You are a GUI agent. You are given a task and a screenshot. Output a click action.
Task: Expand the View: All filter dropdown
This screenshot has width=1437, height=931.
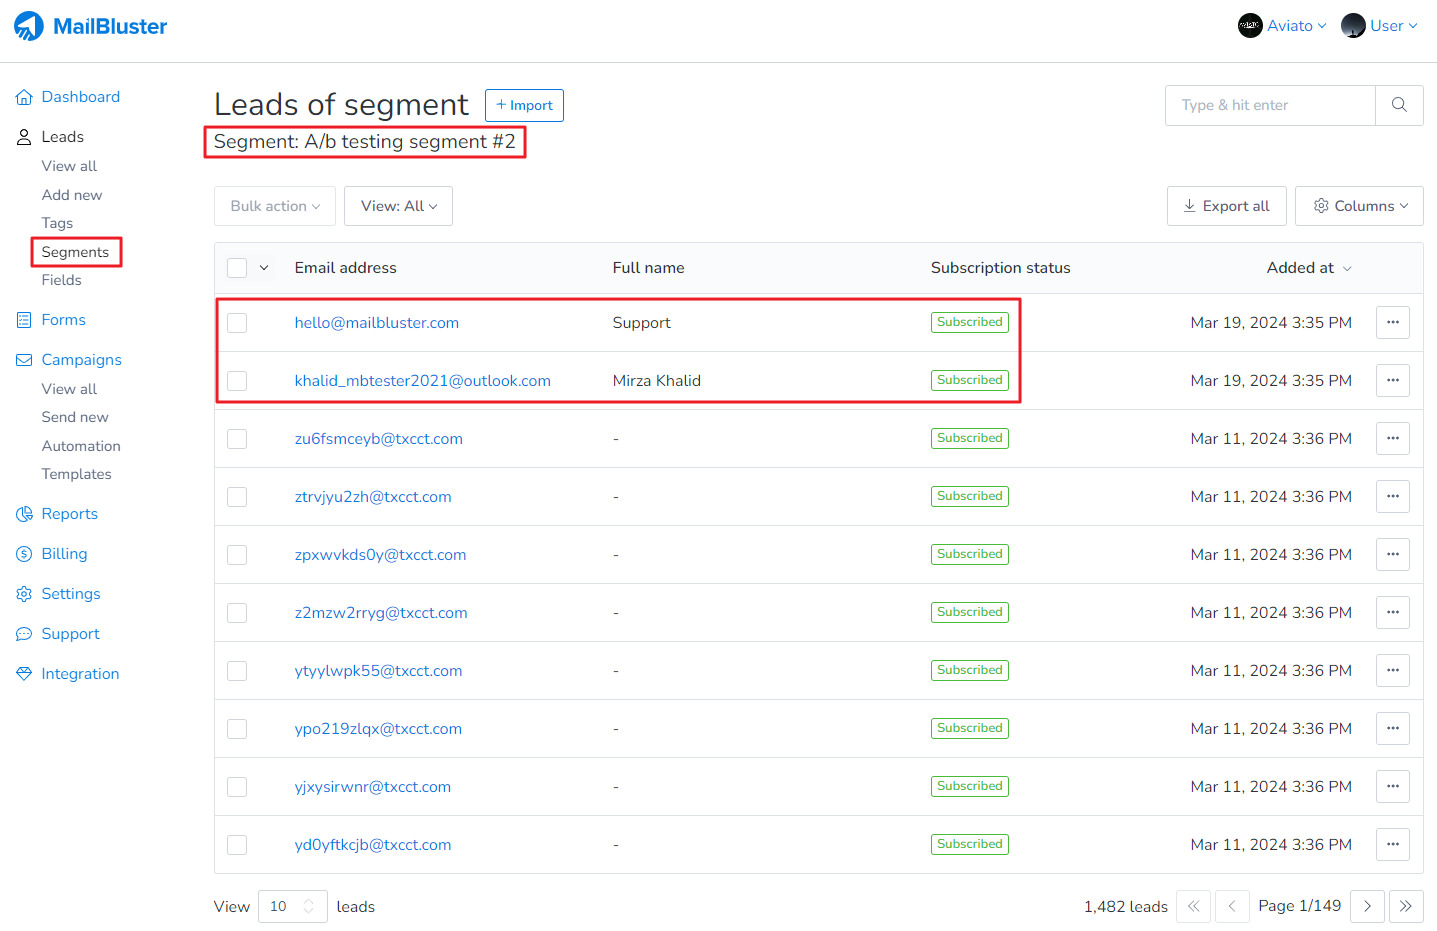(398, 206)
